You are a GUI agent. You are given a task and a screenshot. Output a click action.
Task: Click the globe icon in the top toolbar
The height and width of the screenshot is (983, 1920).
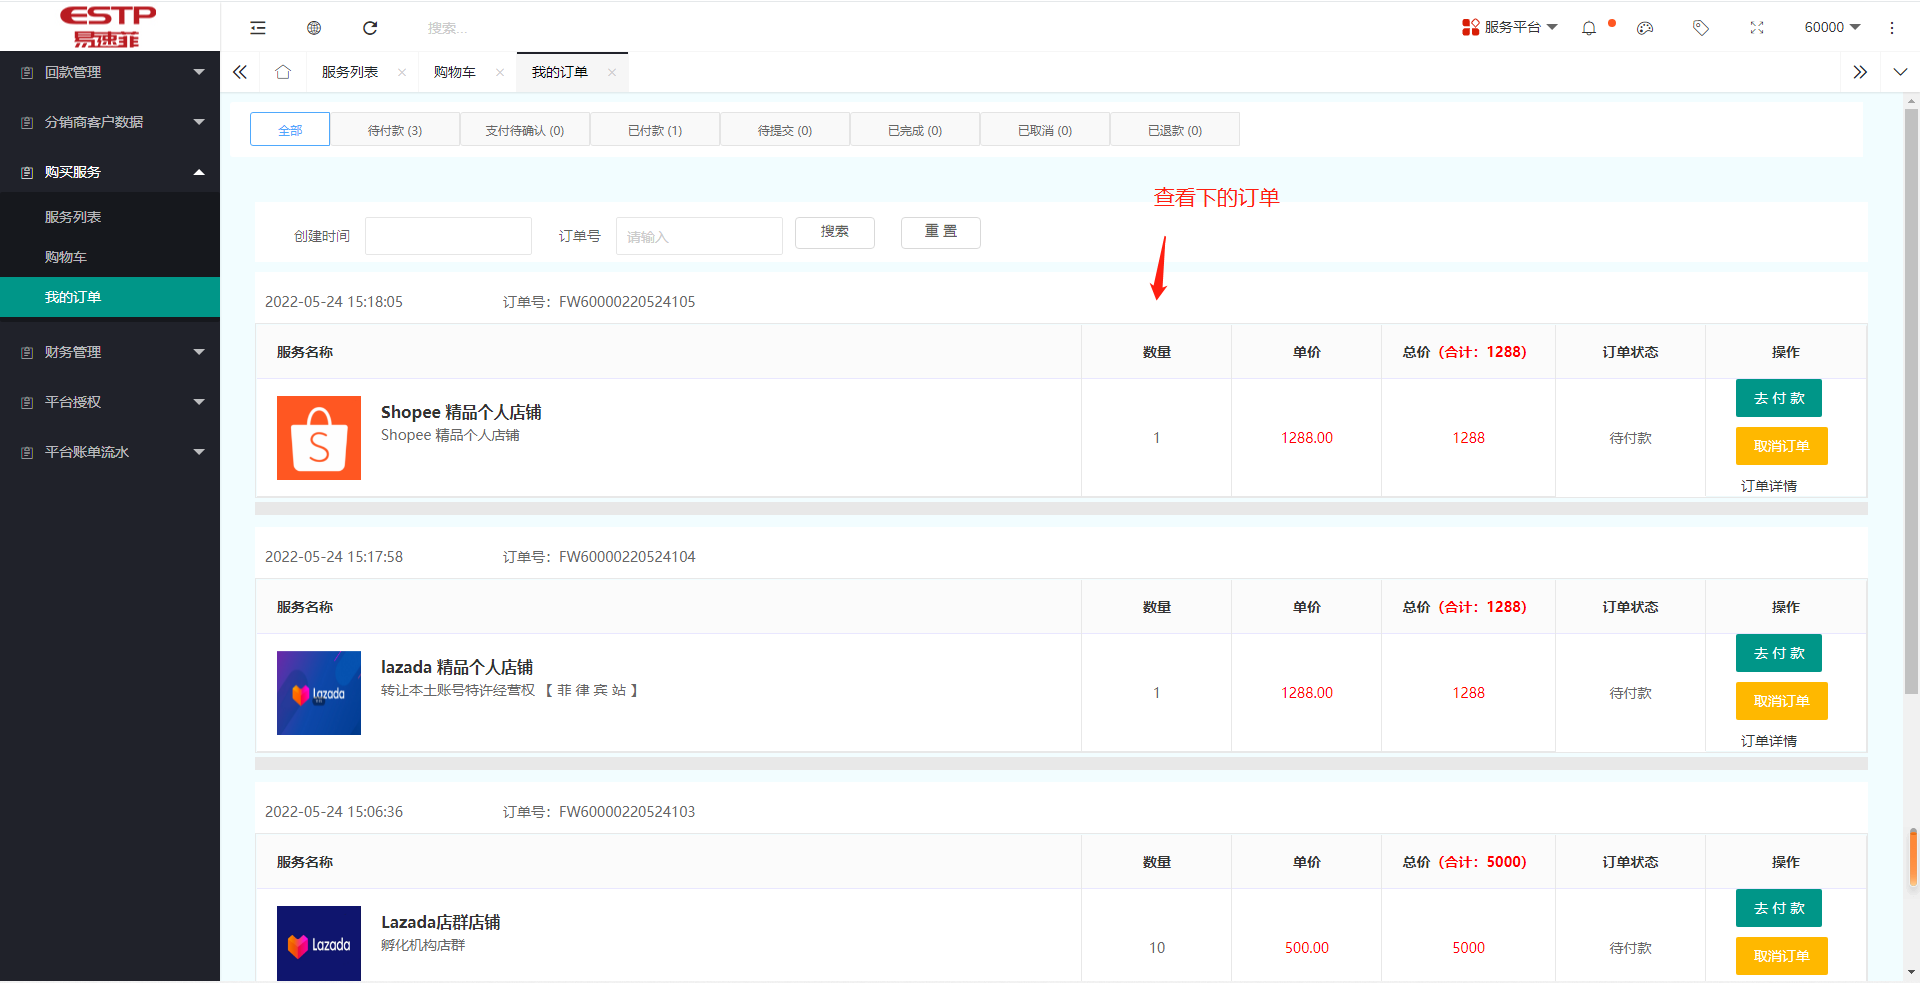pyautogui.click(x=314, y=28)
